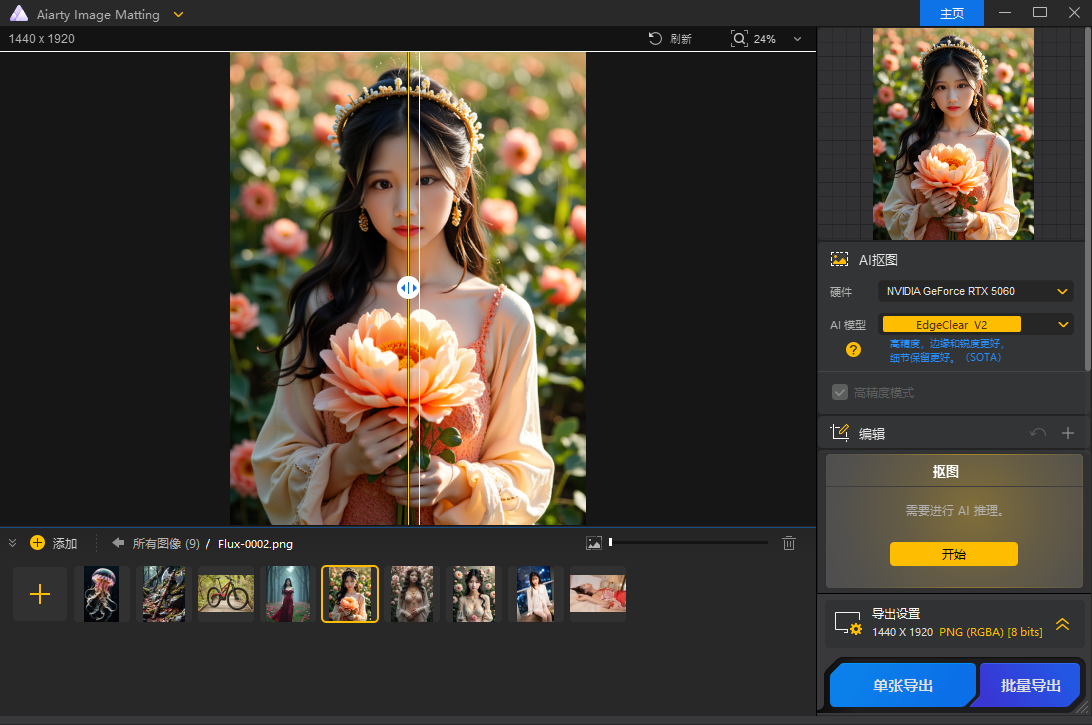Image resolution: width=1092 pixels, height=725 pixels.
Task: Switch to the 主页 tab
Action: point(951,13)
